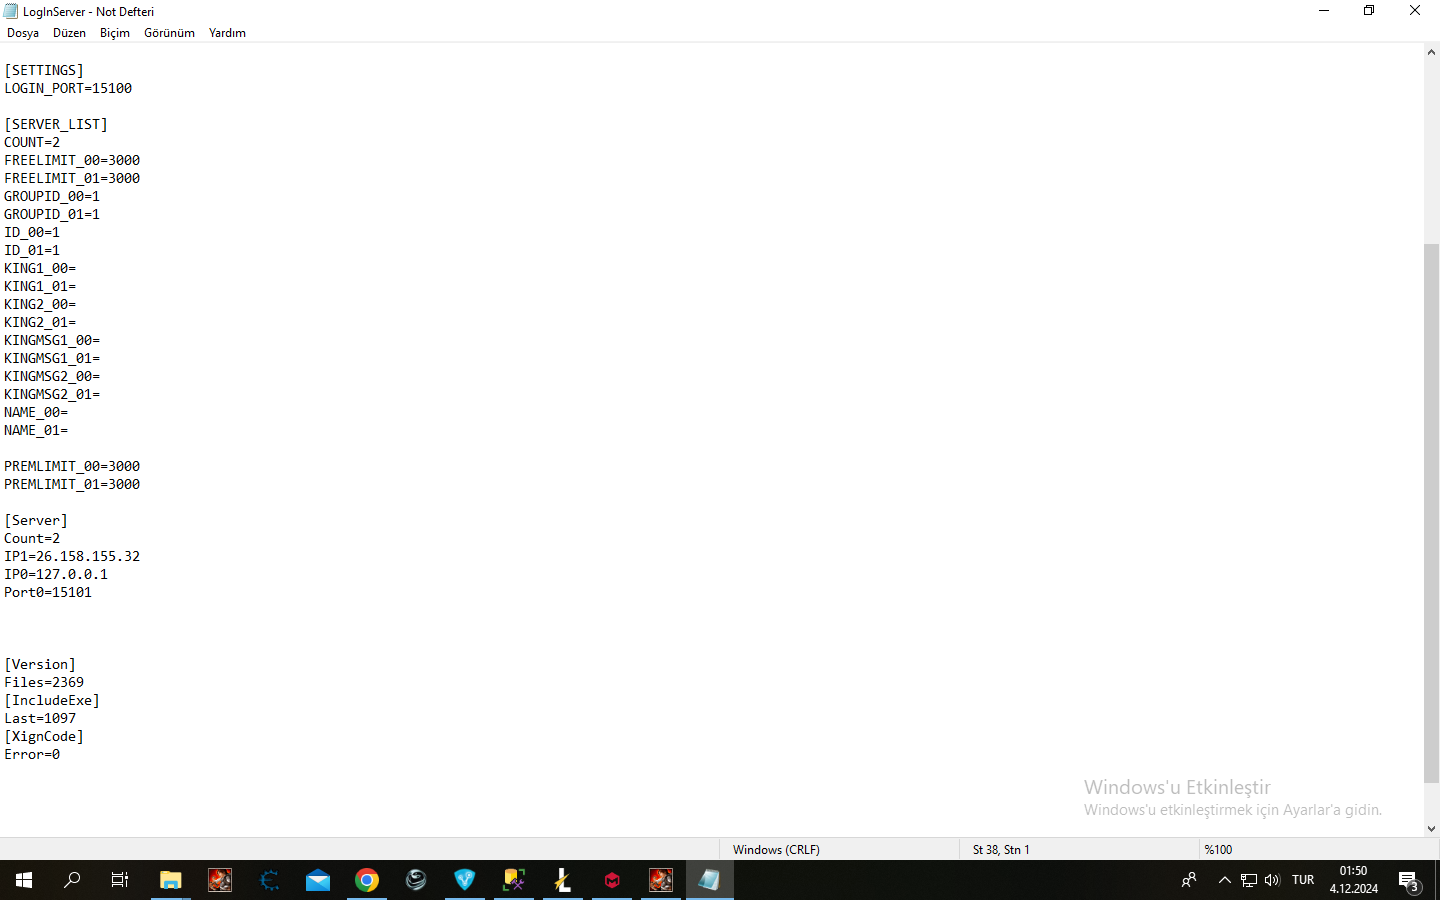Open the Düzen menu
Viewport: 1440px width, 900px height.
[69, 33]
